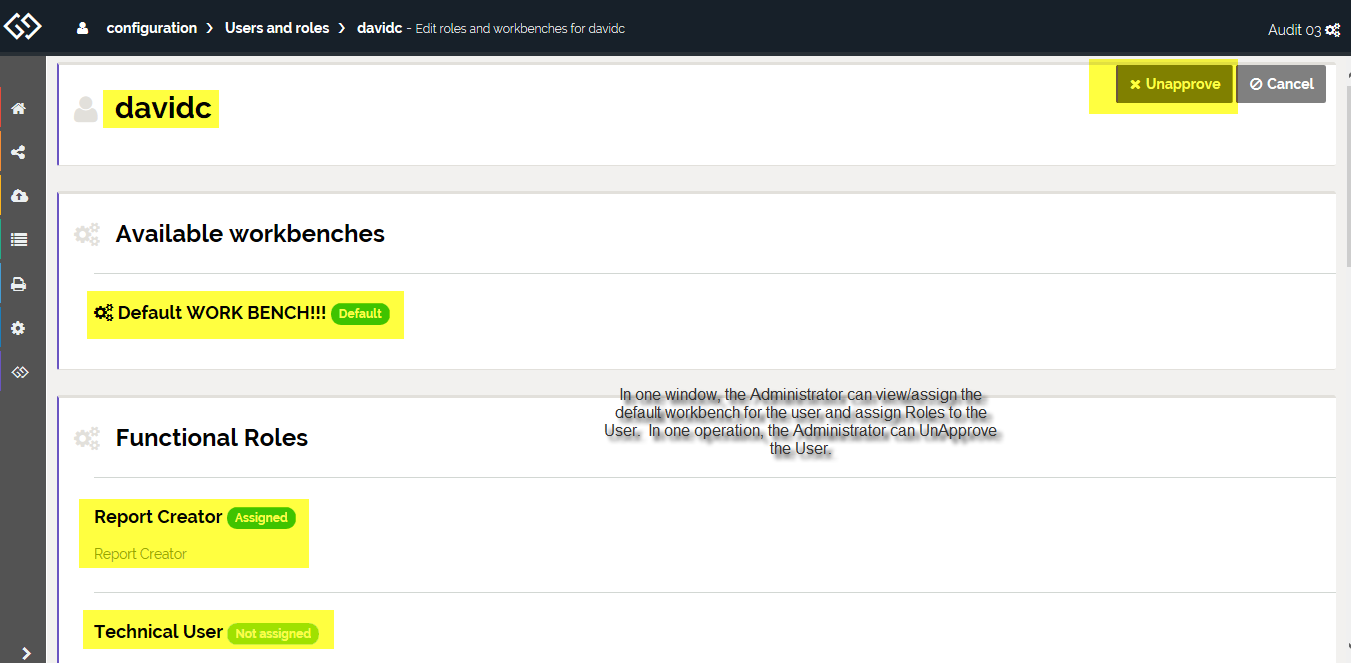Toggle the Report Creator Assigned badge
The image size is (1351, 663).
point(261,518)
